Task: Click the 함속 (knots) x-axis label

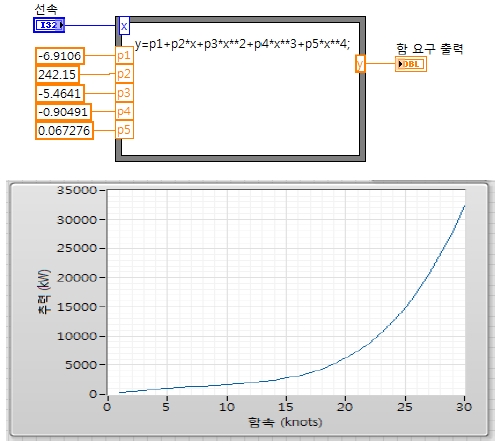Action: coord(285,422)
